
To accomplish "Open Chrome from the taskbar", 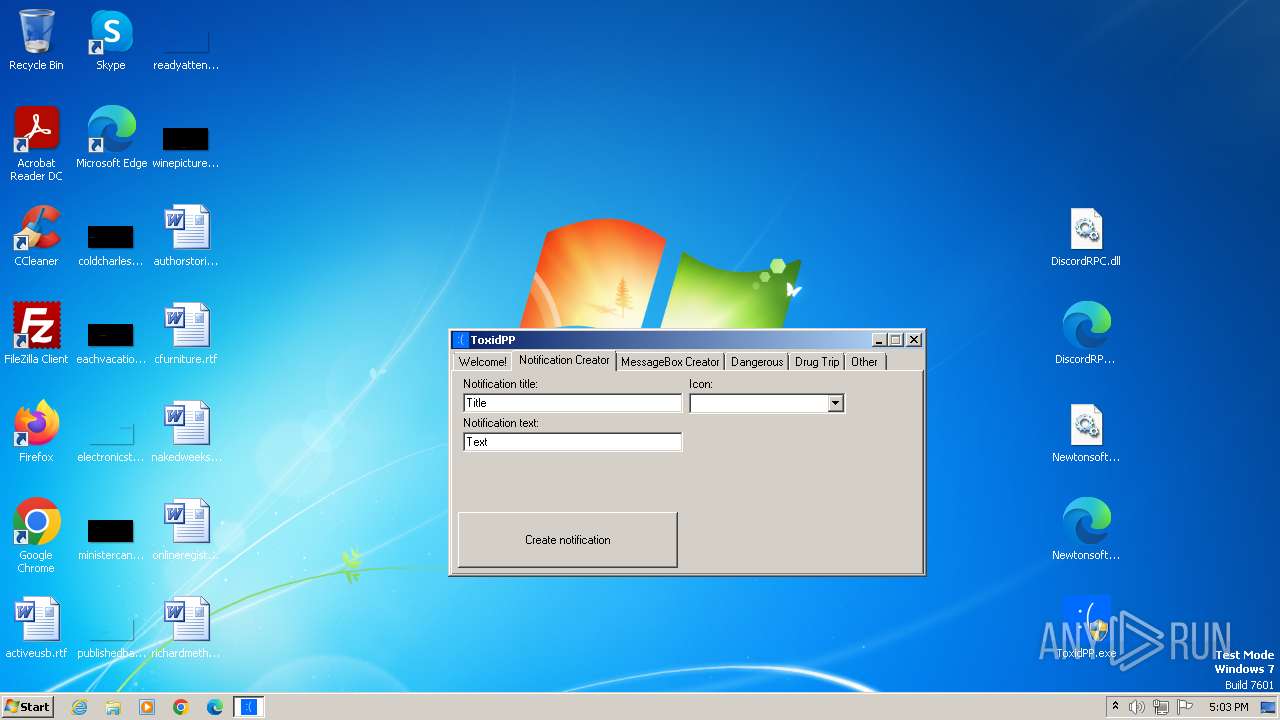I will (181, 707).
